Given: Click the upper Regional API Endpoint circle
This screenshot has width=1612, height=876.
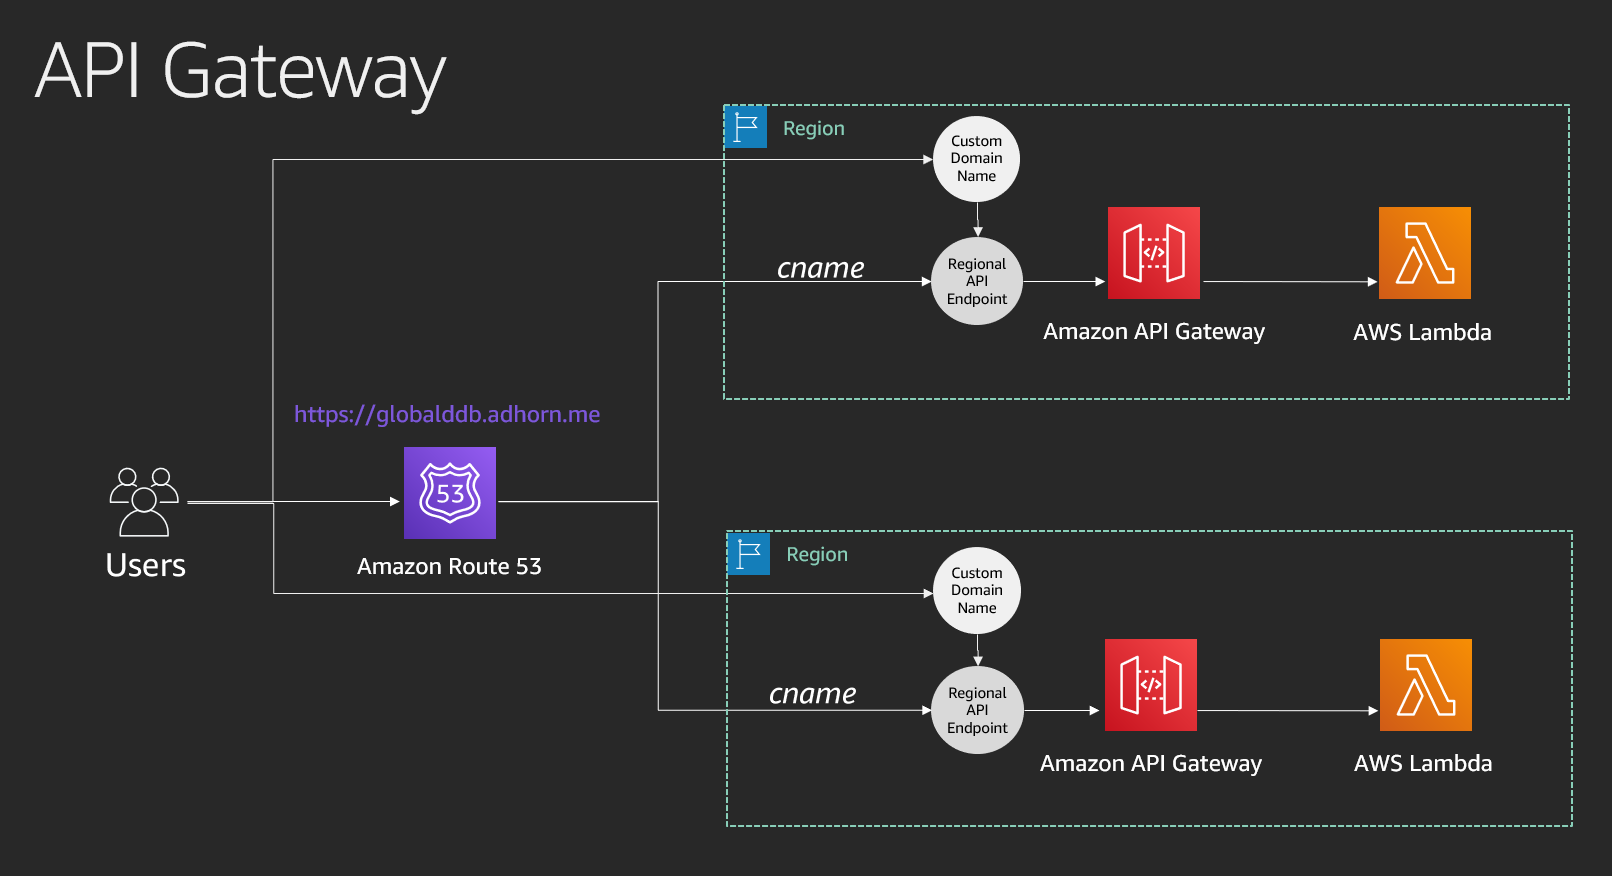Looking at the screenshot, I should click(x=977, y=281).
